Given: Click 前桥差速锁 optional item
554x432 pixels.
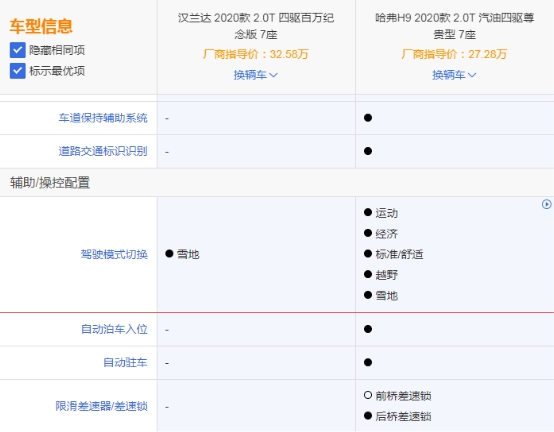Looking at the screenshot, I should (x=403, y=396).
